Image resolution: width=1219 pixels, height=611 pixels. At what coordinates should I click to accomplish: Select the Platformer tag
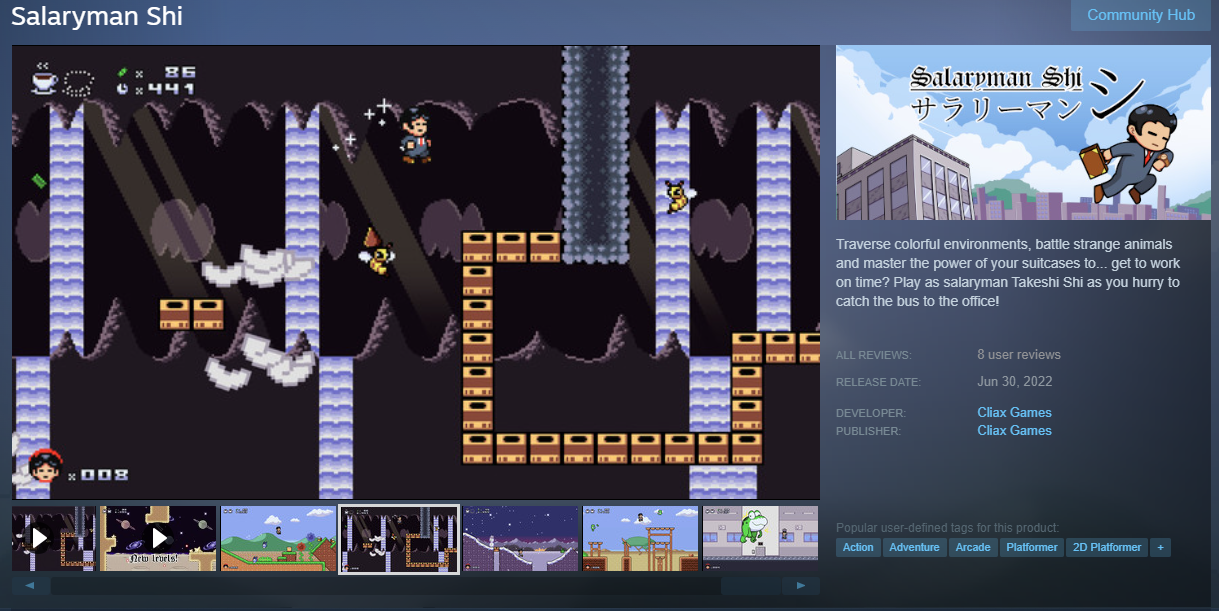point(1032,547)
